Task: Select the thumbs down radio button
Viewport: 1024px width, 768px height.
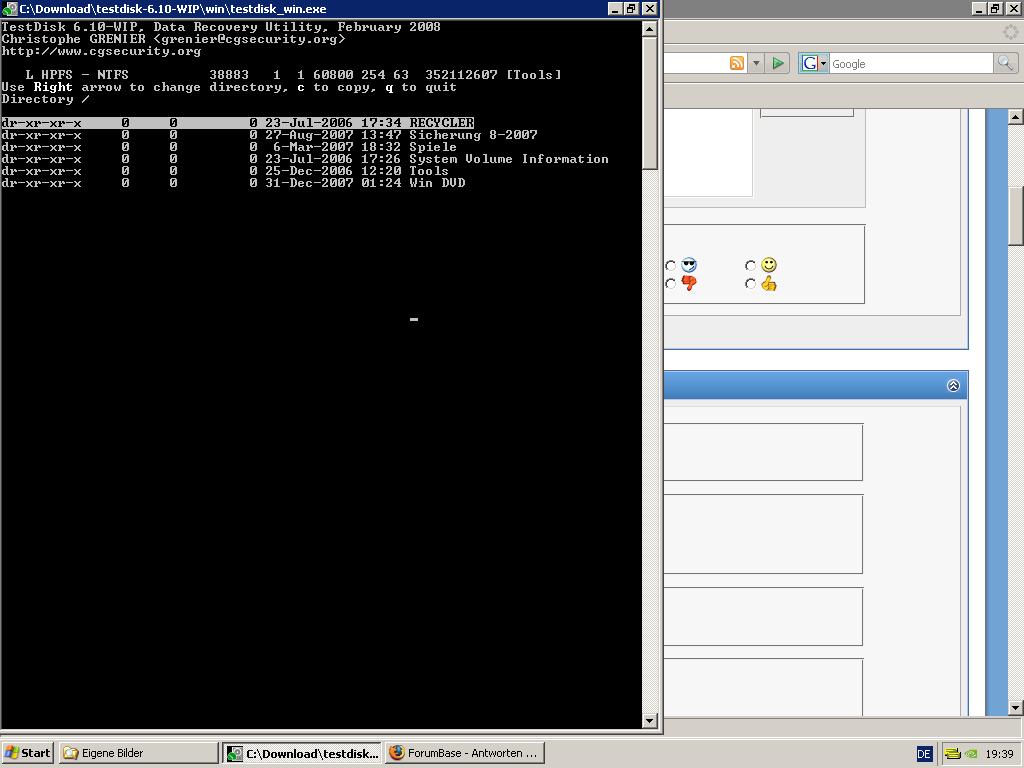Action: 670,283
